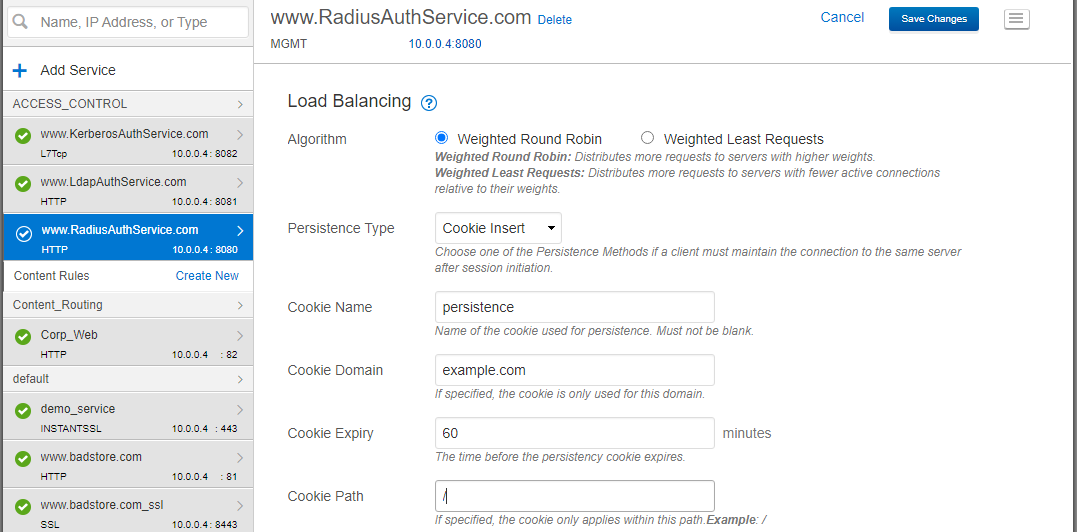This screenshot has width=1077, height=532.
Task: Click the plus icon beside Add Service
Action: [x=21, y=70]
